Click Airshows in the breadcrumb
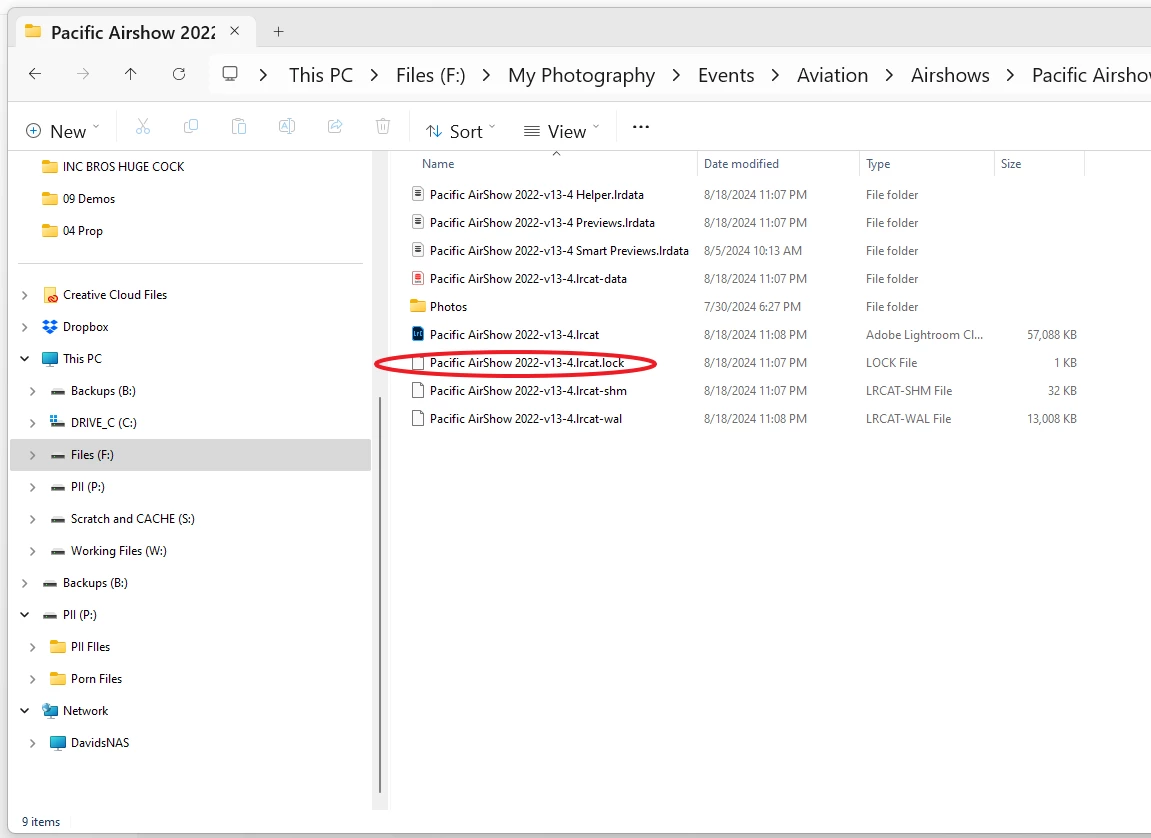Image resolution: width=1151 pixels, height=838 pixels. (950, 75)
